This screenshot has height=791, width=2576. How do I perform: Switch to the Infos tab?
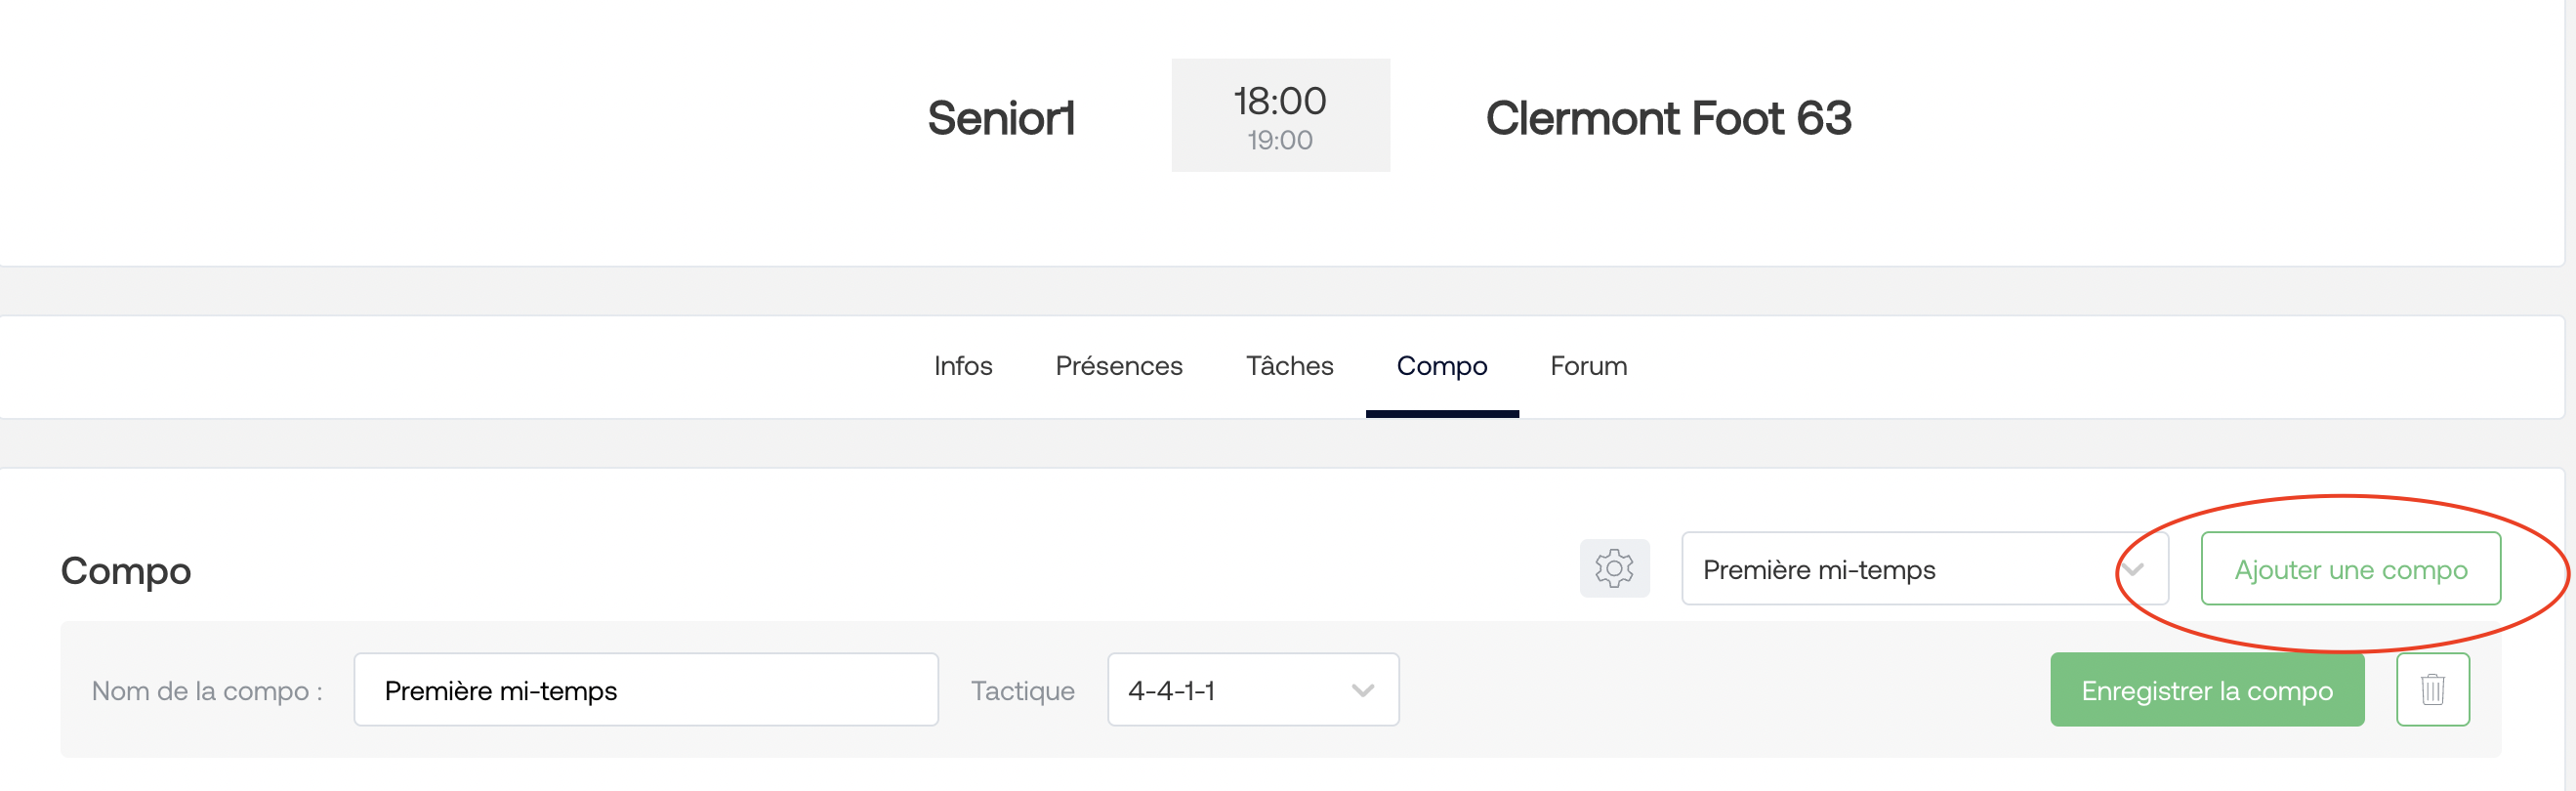[x=963, y=366]
